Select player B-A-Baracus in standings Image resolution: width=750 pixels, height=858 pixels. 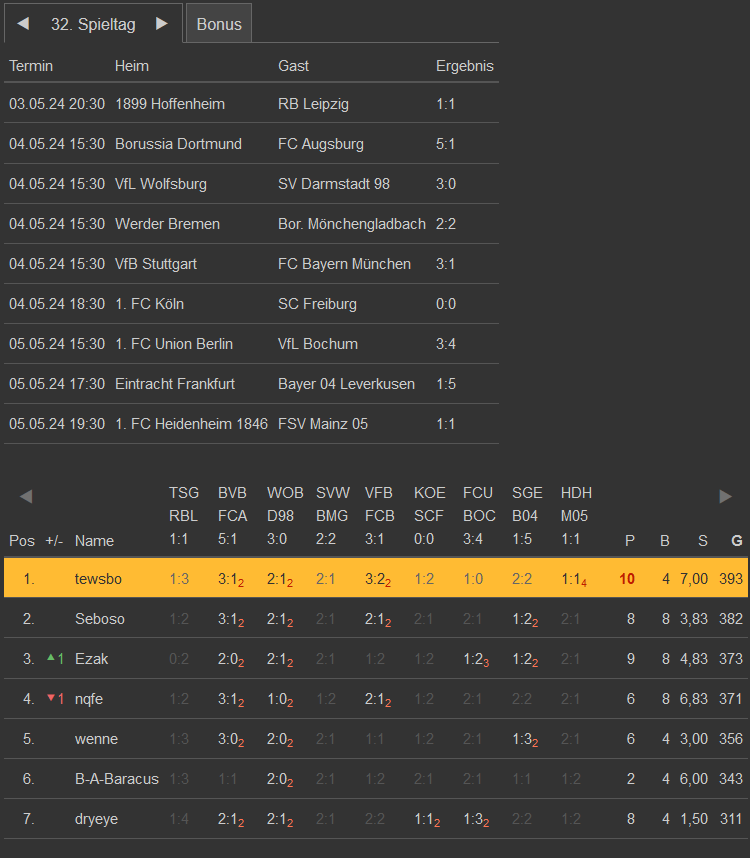point(116,779)
